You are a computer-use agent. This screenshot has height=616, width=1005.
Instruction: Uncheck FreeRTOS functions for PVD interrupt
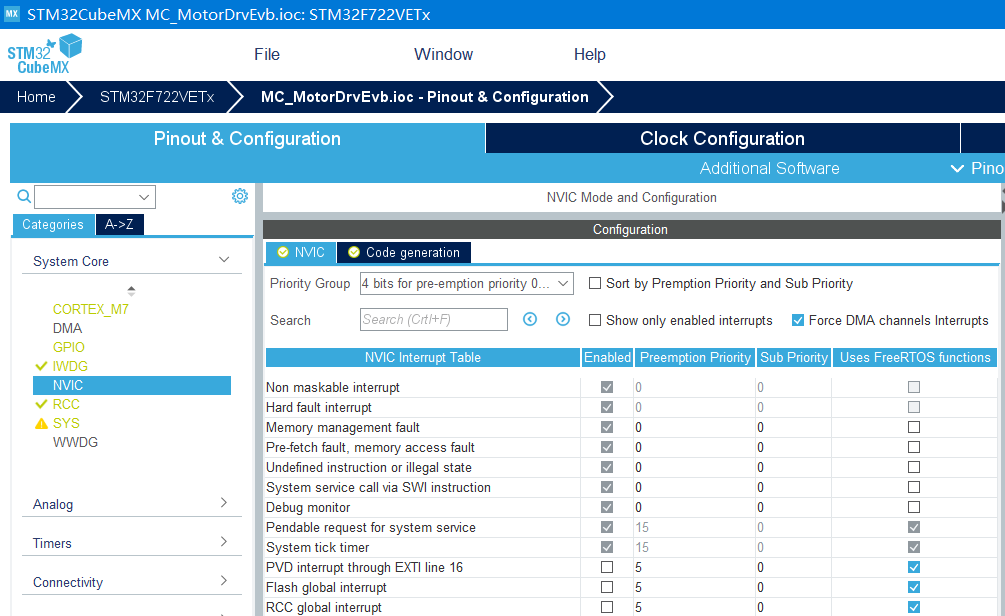(x=914, y=567)
